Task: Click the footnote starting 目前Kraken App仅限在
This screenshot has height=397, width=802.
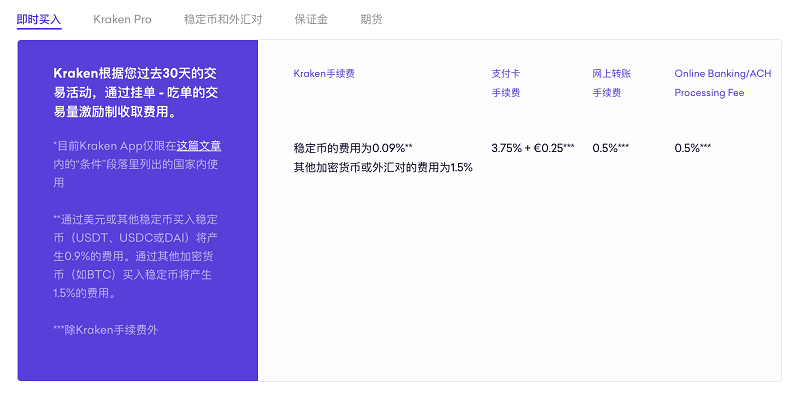Action: coord(138,164)
